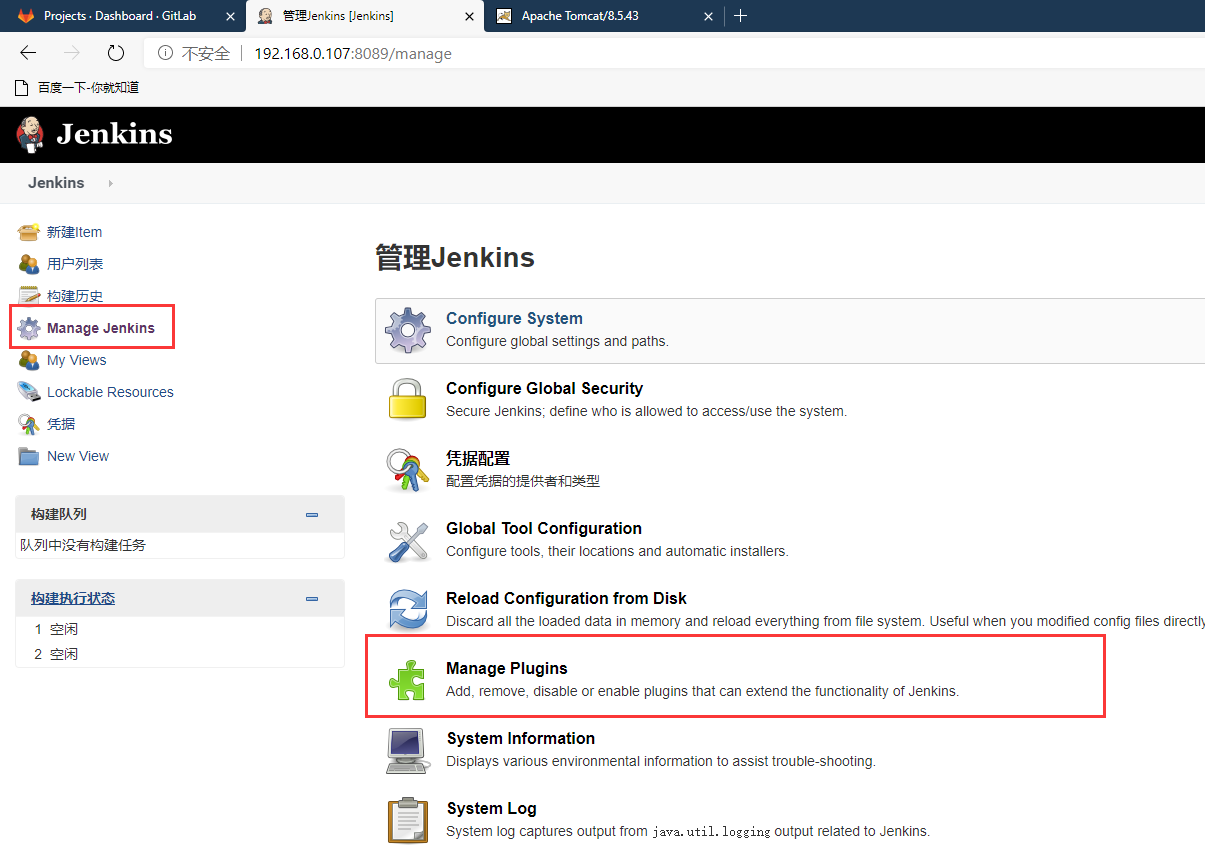This screenshot has height=847, width=1205.
Task: Close the Apache Tomcat tab
Action: click(709, 16)
